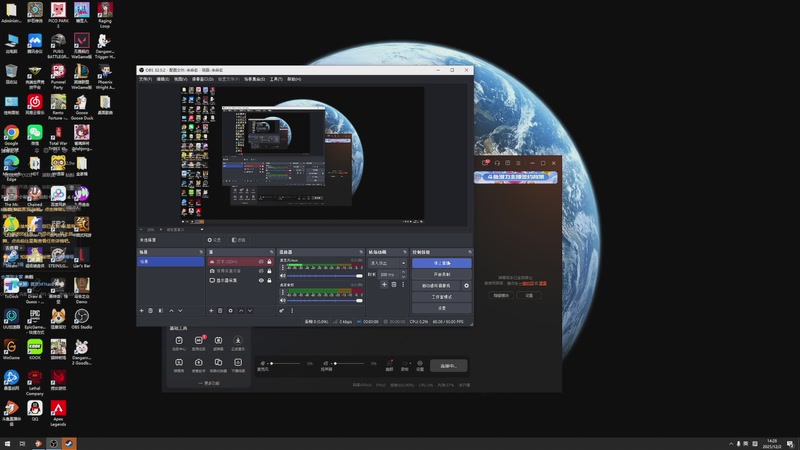The height and width of the screenshot is (450, 800).
Task: Open Docks menu in OBS
Action: coord(203,79)
